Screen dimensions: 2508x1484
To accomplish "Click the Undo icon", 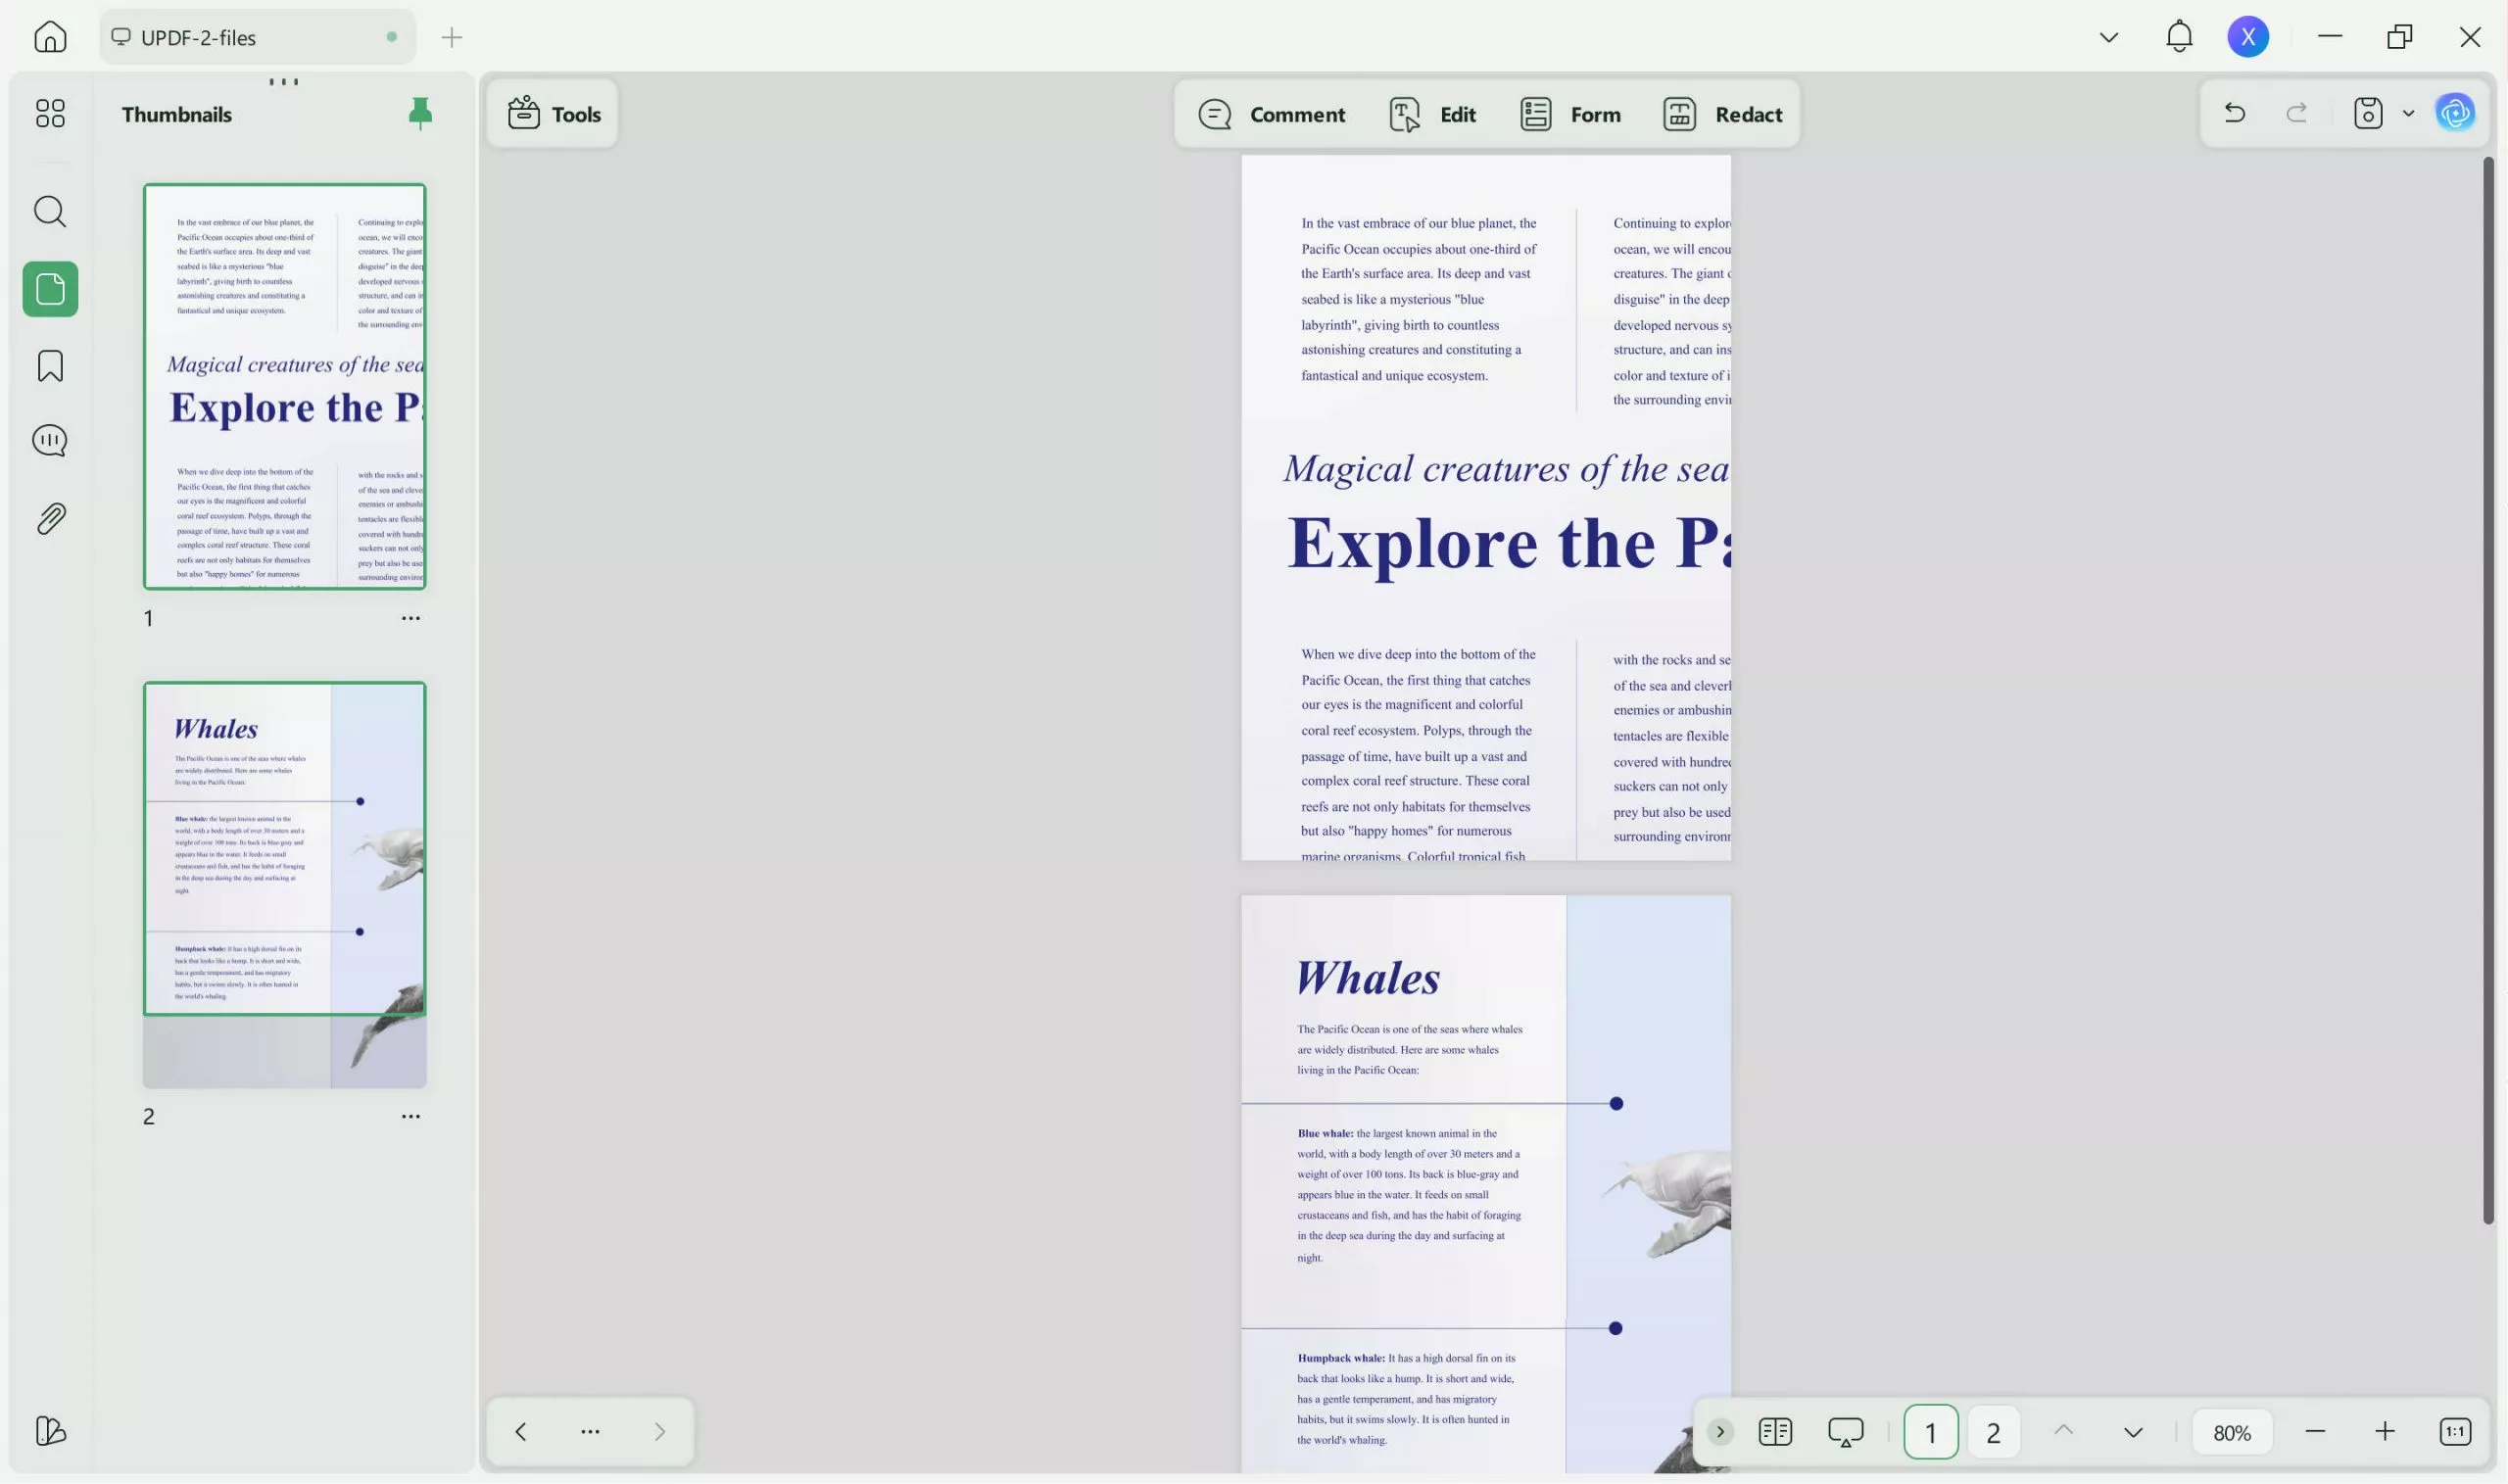I will pyautogui.click(x=2234, y=112).
